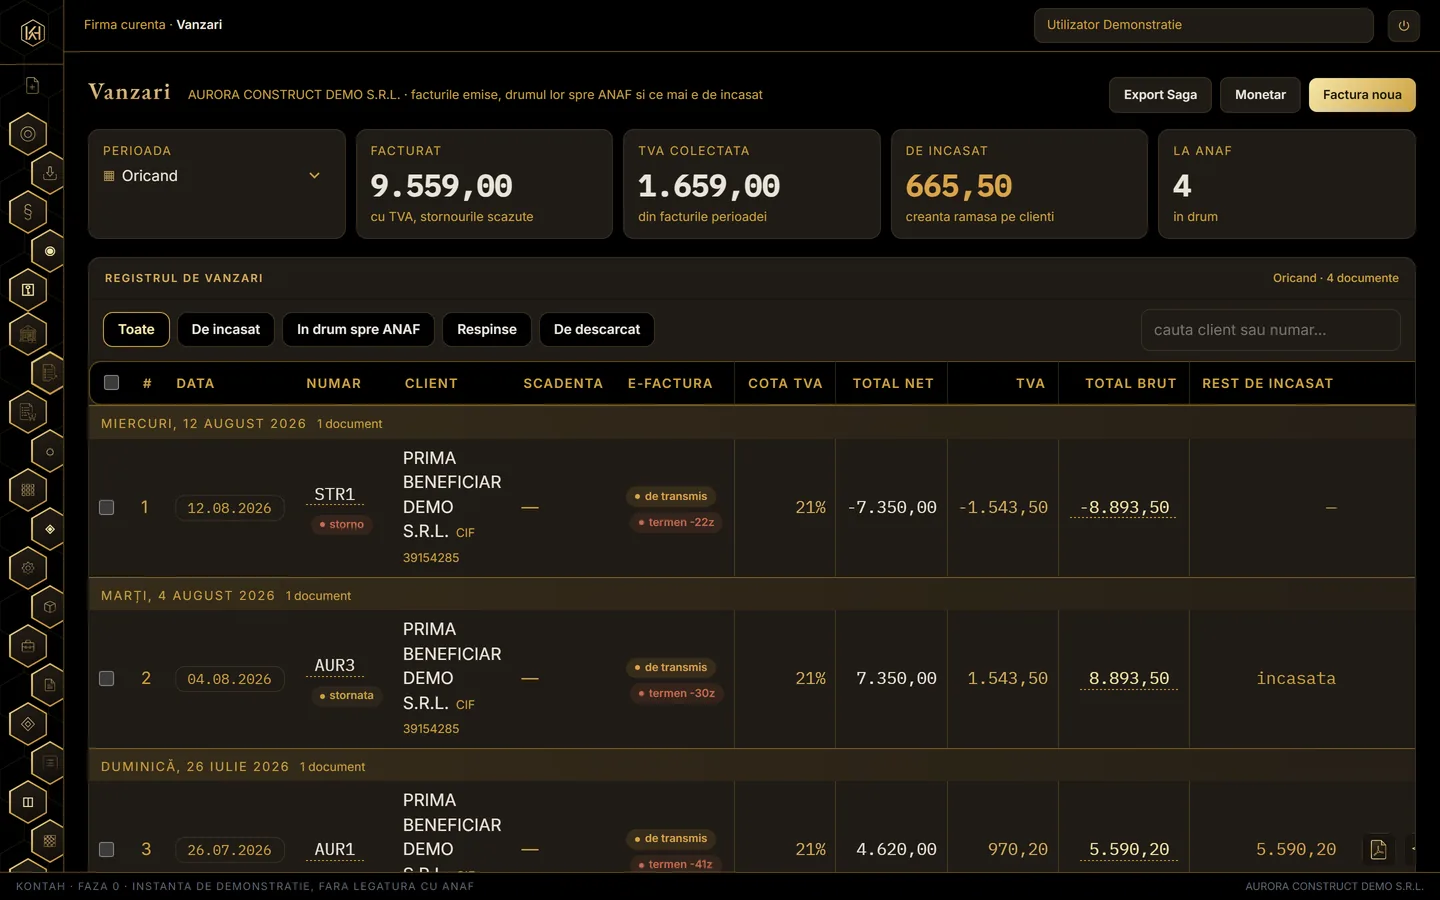Switch to 'De incasat' filter tab
Image resolution: width=1440 pixels, height=900 pixels.
coord(226,330)
